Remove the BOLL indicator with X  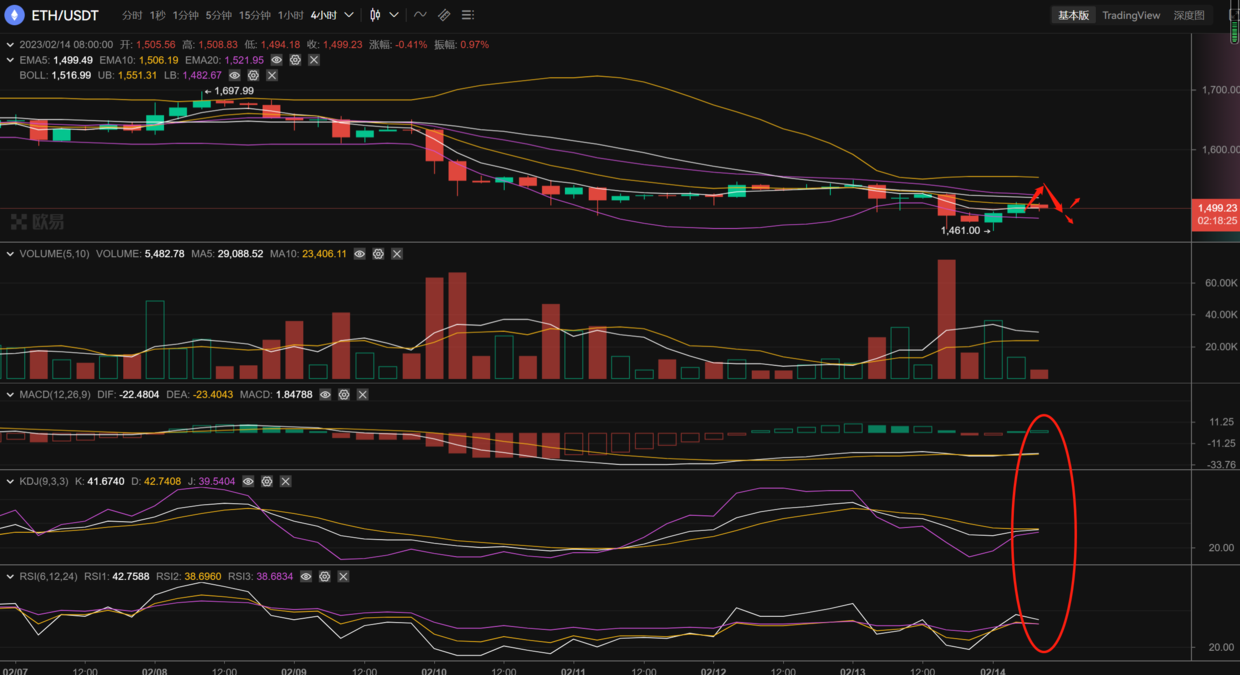[x=272, y=75]
